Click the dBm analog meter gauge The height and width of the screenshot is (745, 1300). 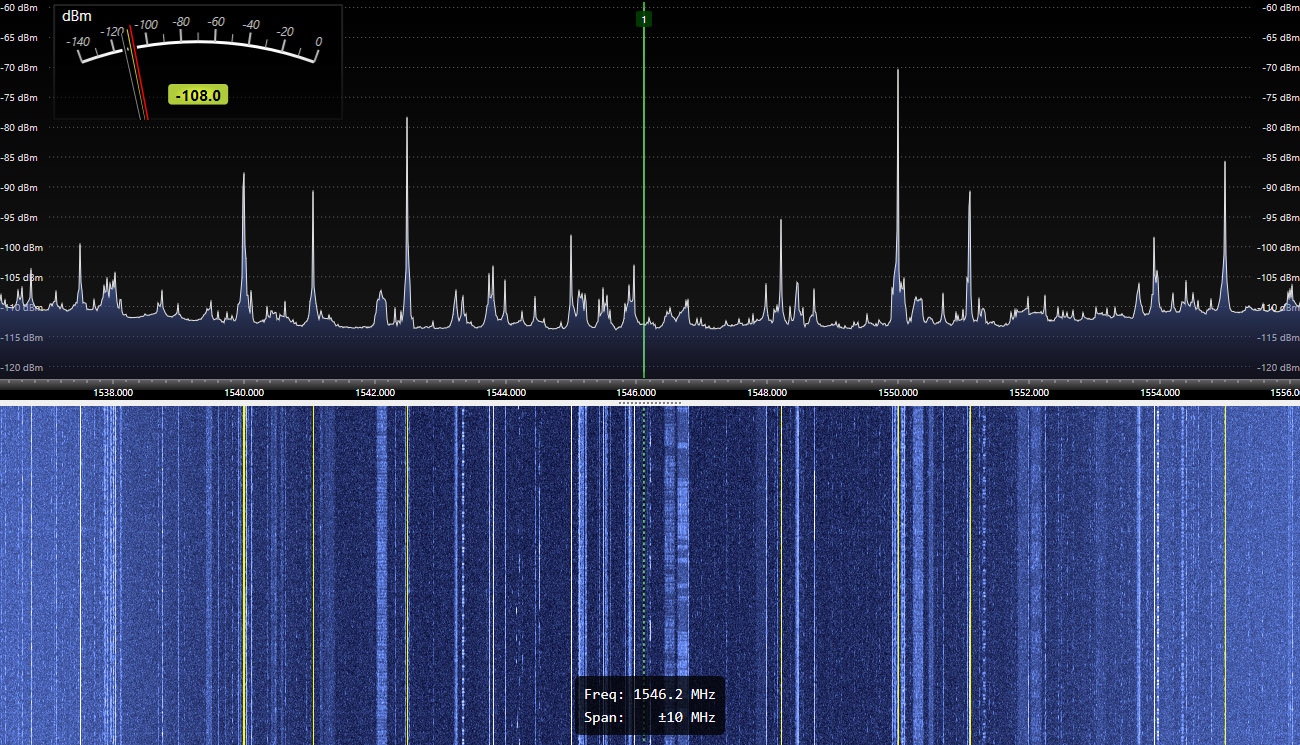tap(197, 62)
